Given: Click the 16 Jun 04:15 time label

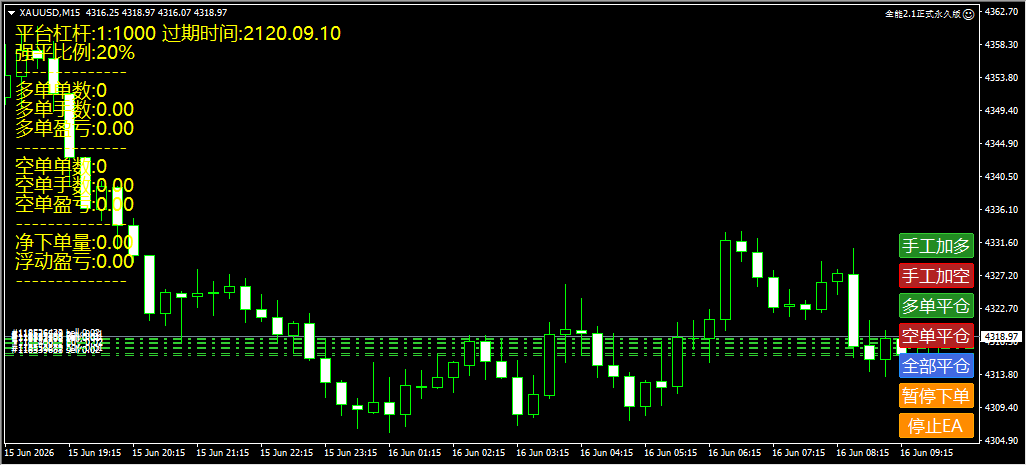Looking at the screenshot, I should tap(608, 453).
